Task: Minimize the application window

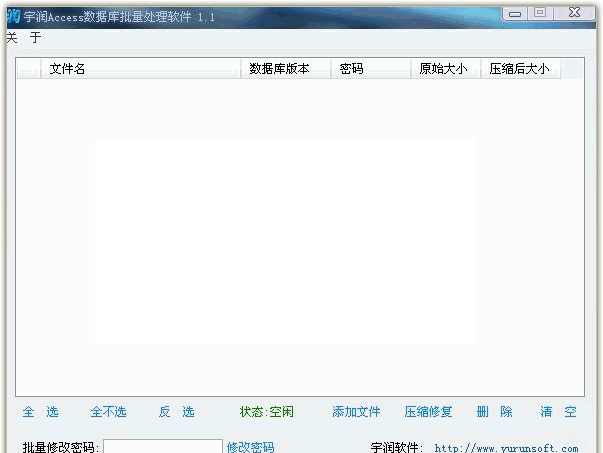Action: (516, 13)
